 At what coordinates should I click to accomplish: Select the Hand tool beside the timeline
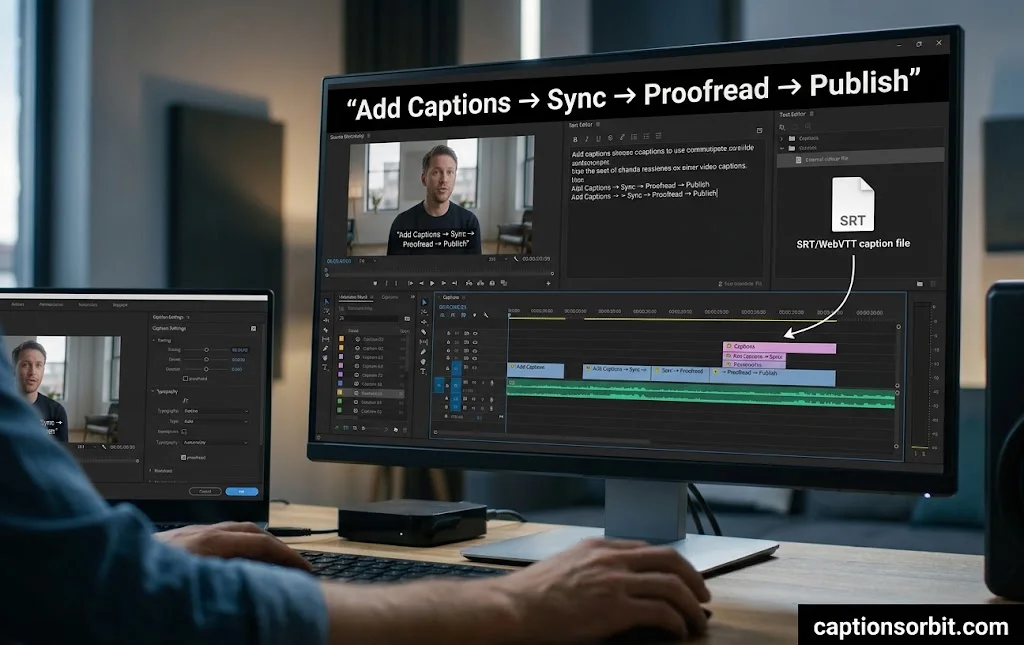(x=424, y=361)
